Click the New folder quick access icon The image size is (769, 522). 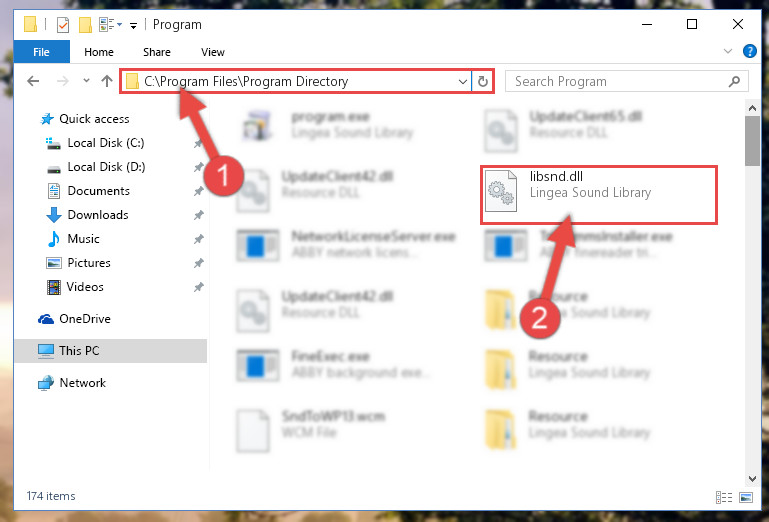[85, 25]
